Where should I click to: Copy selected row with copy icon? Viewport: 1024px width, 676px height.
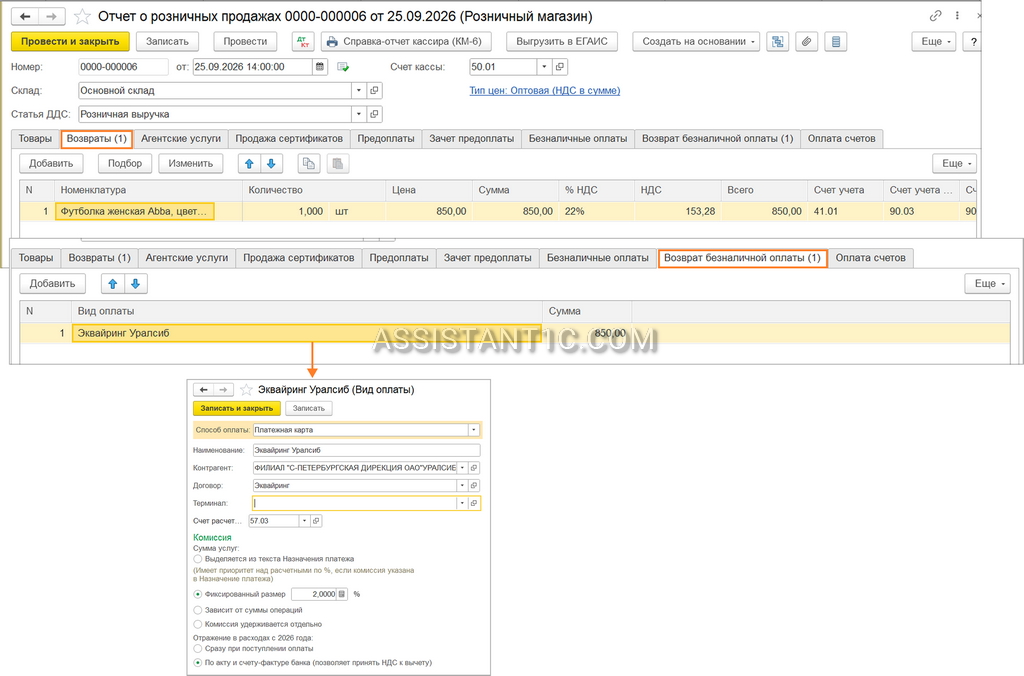(x=309, y=163)
